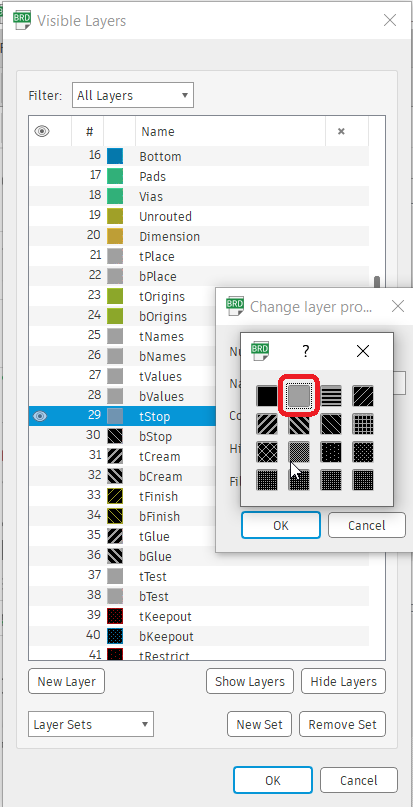The width and height of the screenshot is (413, 807).
Task: Click the tFinish layer pattern swatch
Action: (x=115, y=497)
